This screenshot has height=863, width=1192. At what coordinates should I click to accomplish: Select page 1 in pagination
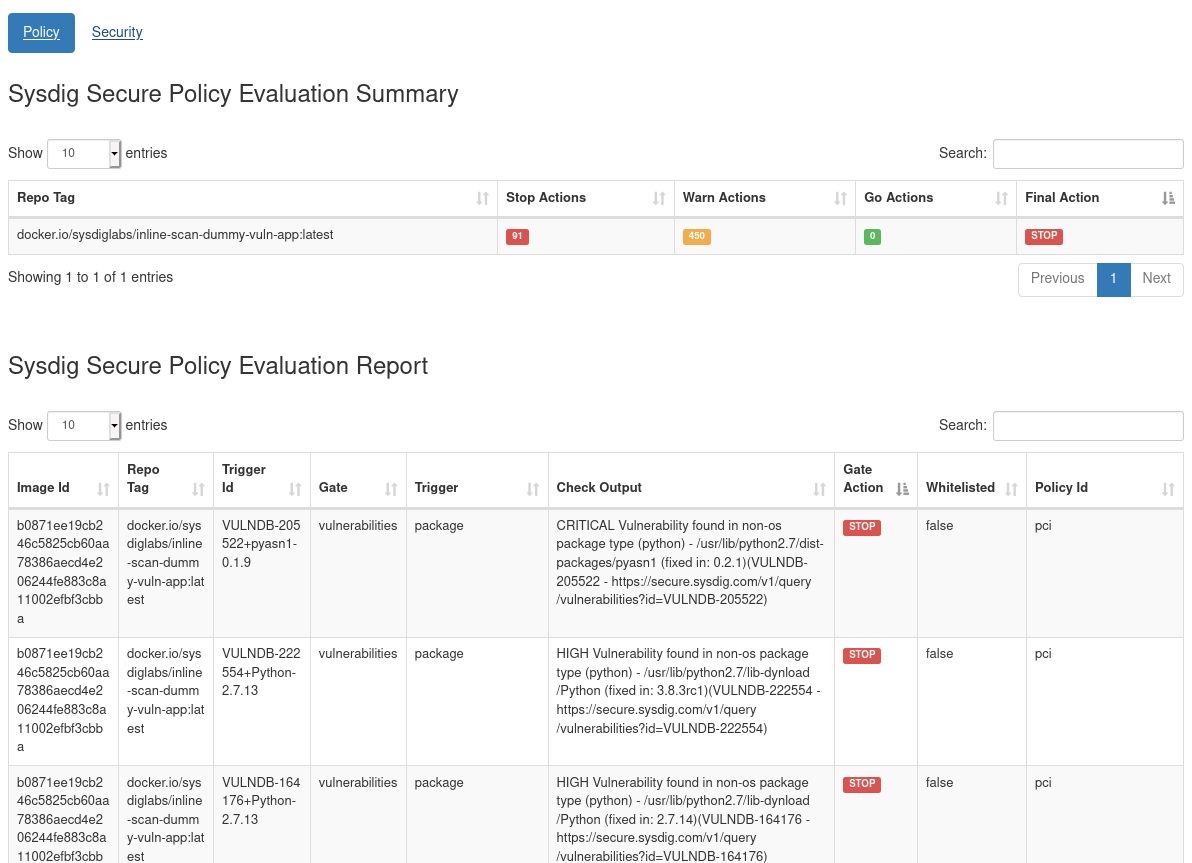(x=1113, y=279)
